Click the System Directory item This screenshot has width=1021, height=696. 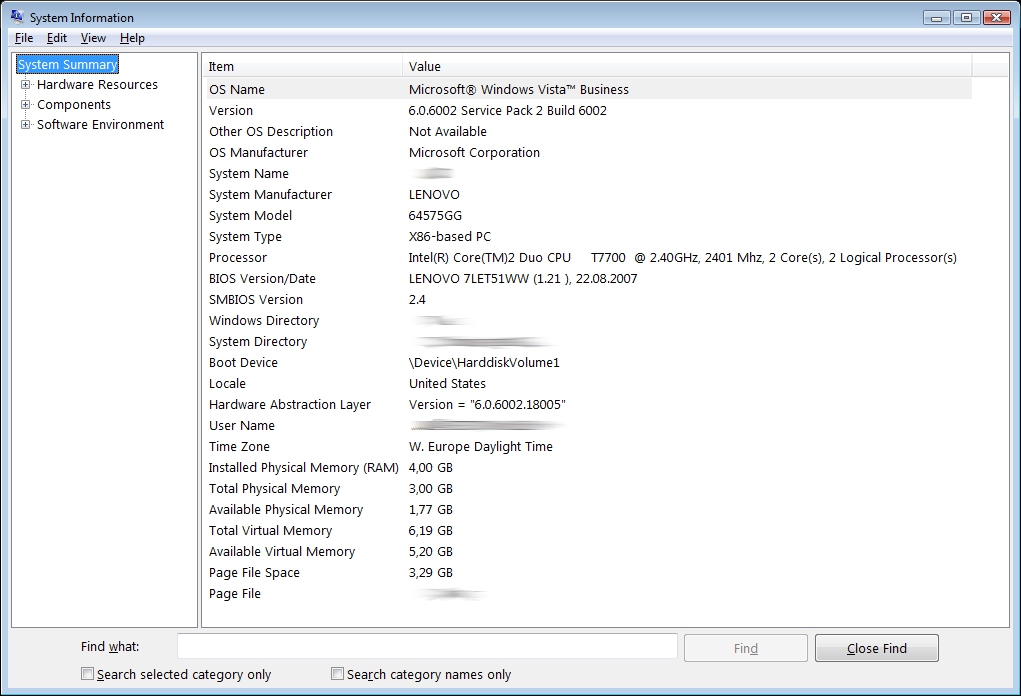click(x=258, y=342)
